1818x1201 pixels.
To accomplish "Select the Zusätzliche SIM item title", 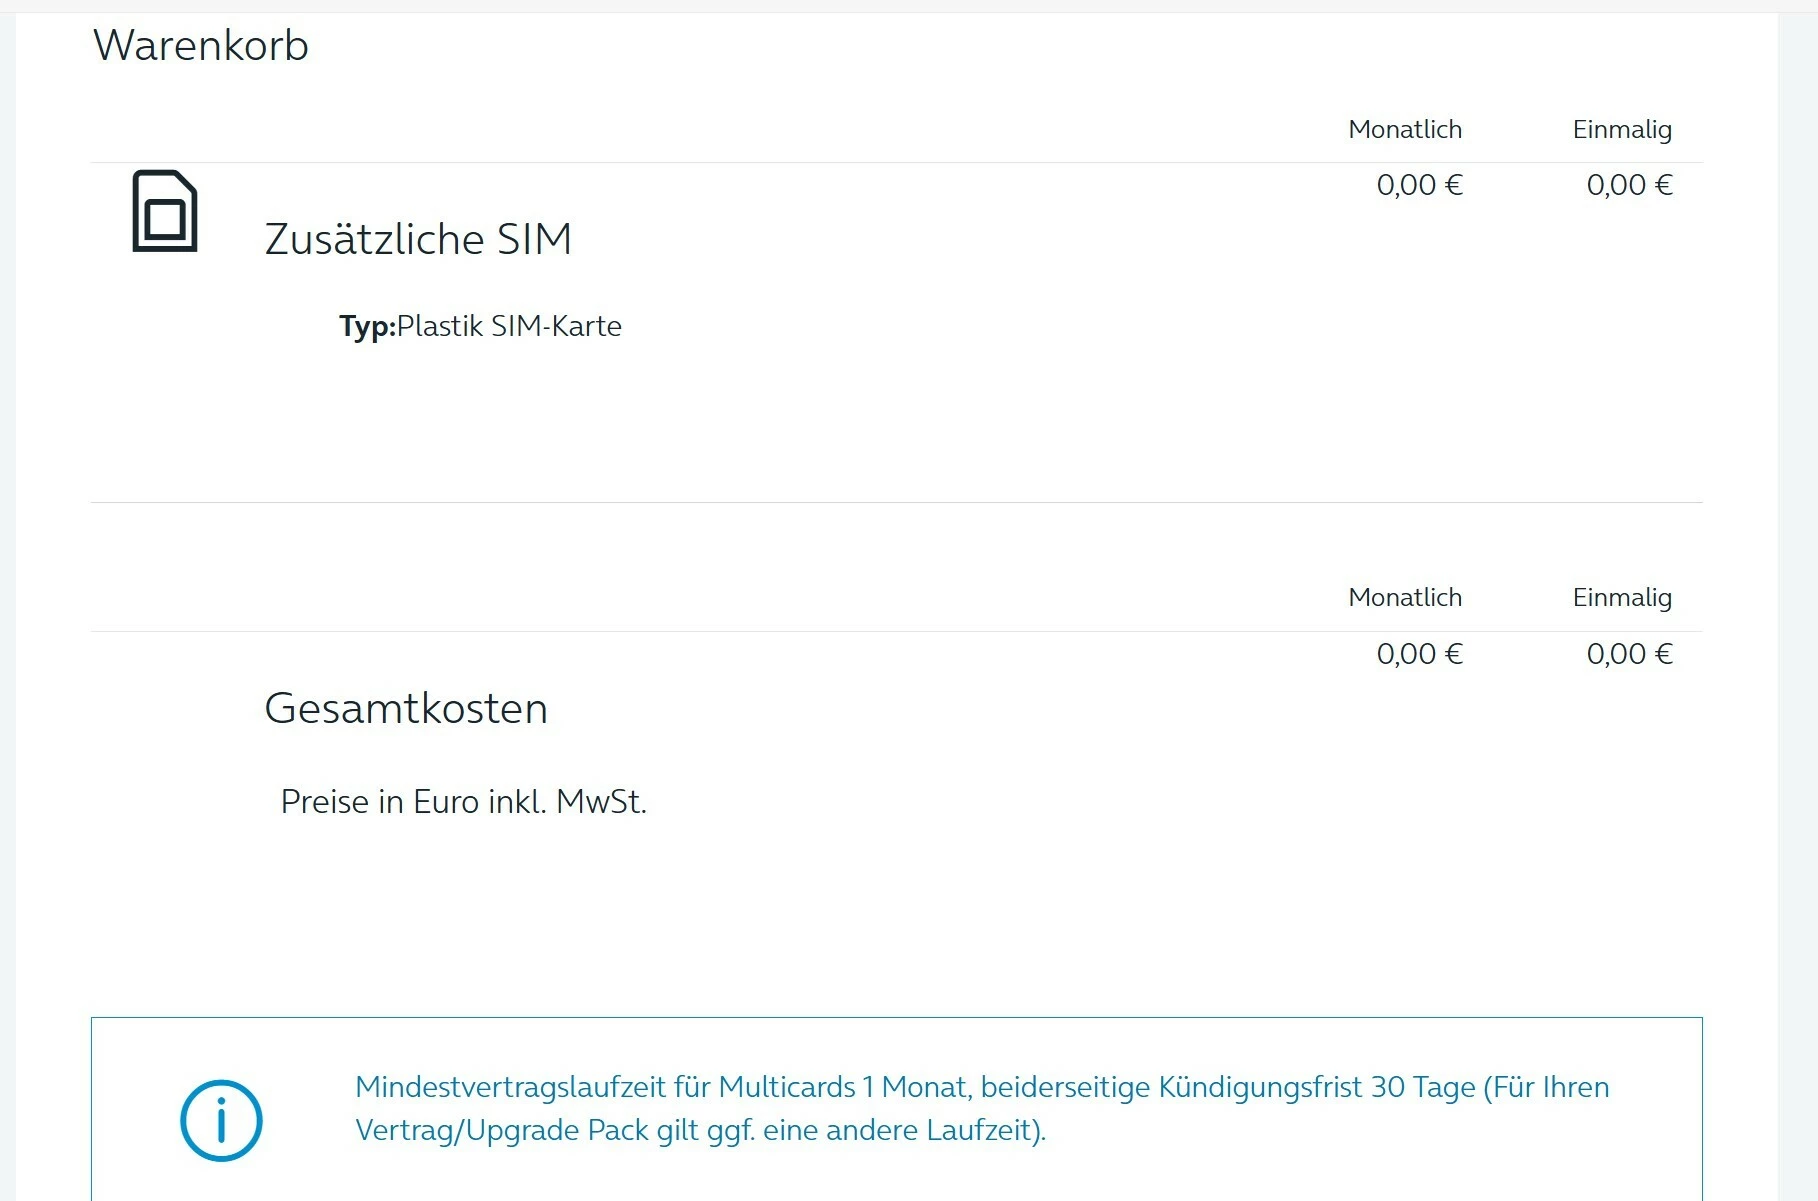I will (418, 240).
